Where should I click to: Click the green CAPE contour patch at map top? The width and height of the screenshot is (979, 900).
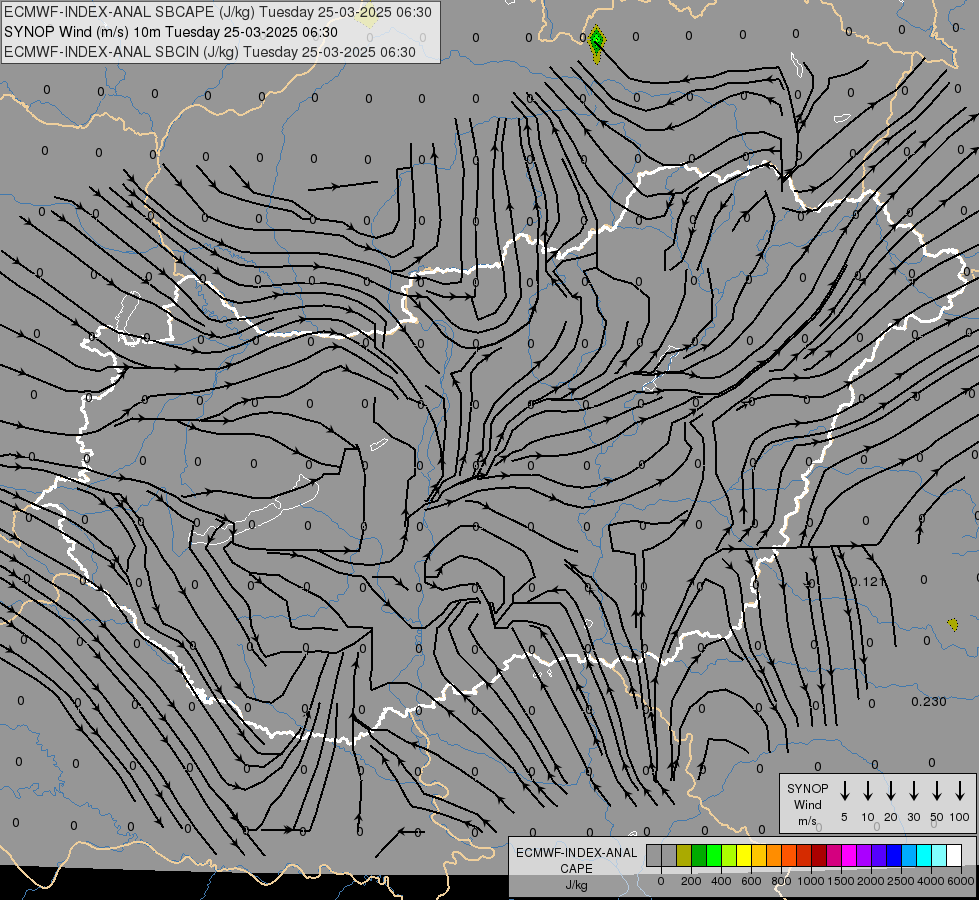597,44
